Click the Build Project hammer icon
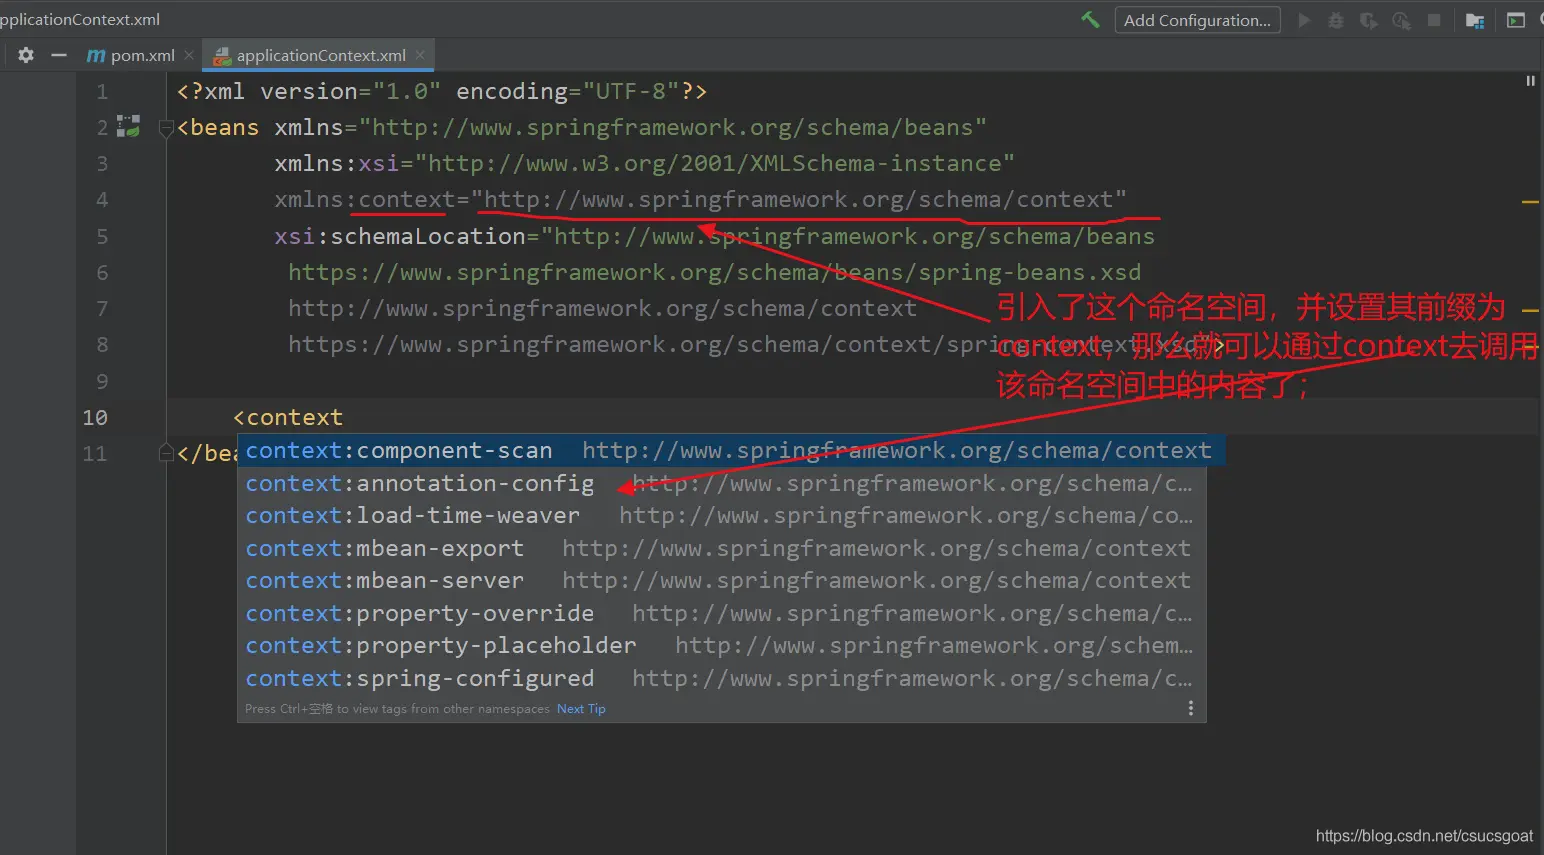 (1090, 20)
